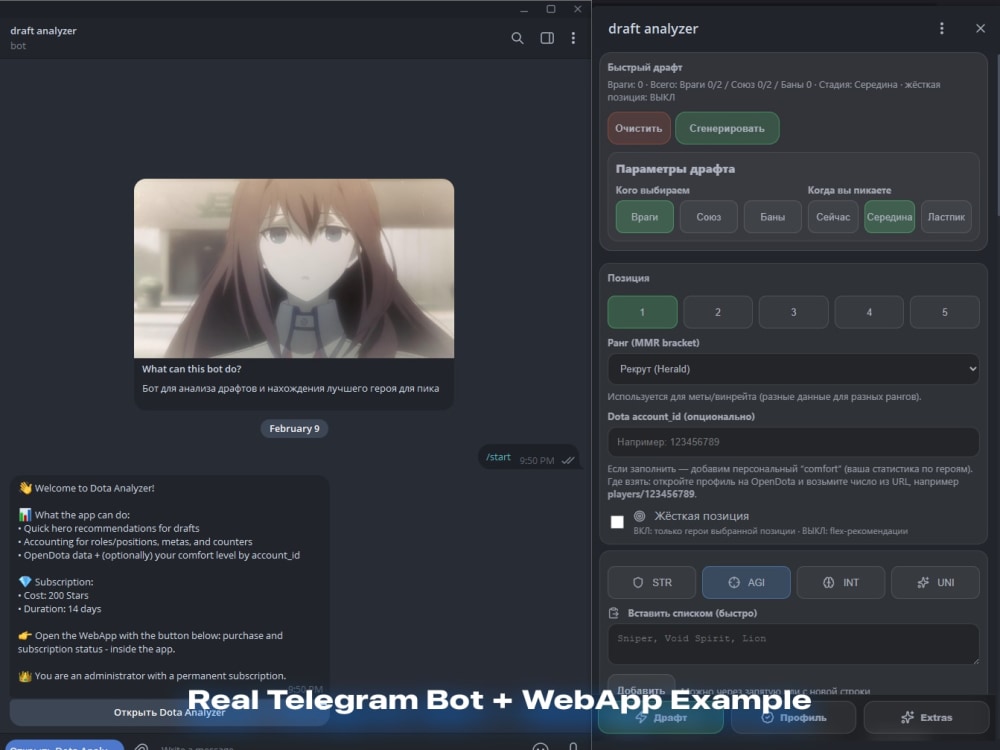Focus the hero list paste textarea
The width and height of the screenshot is (1000, 750).
793,644
